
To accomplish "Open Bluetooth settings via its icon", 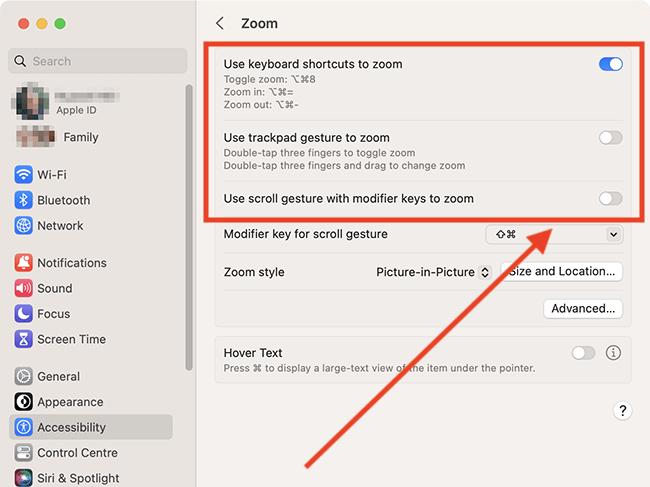I will click(x=24, y=200).
